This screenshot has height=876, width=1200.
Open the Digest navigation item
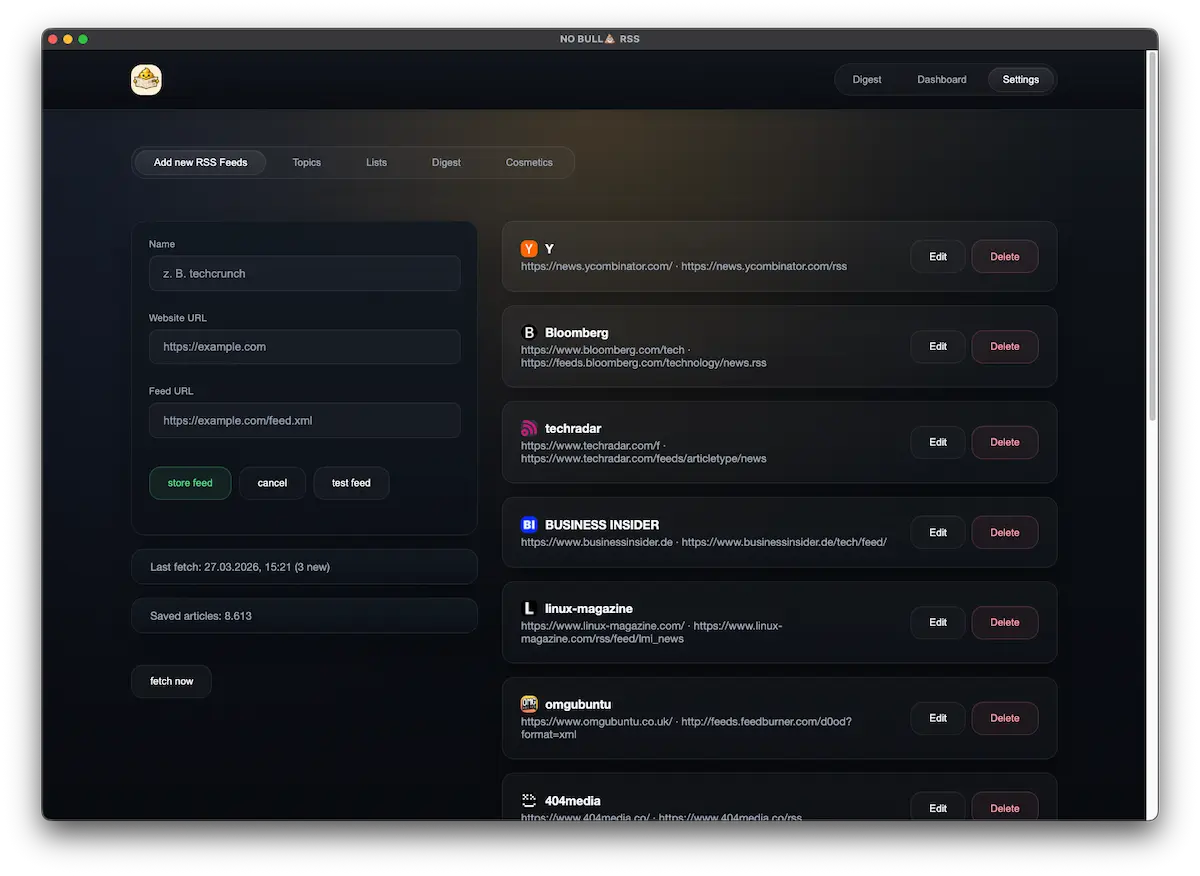(x=866, y=79)
